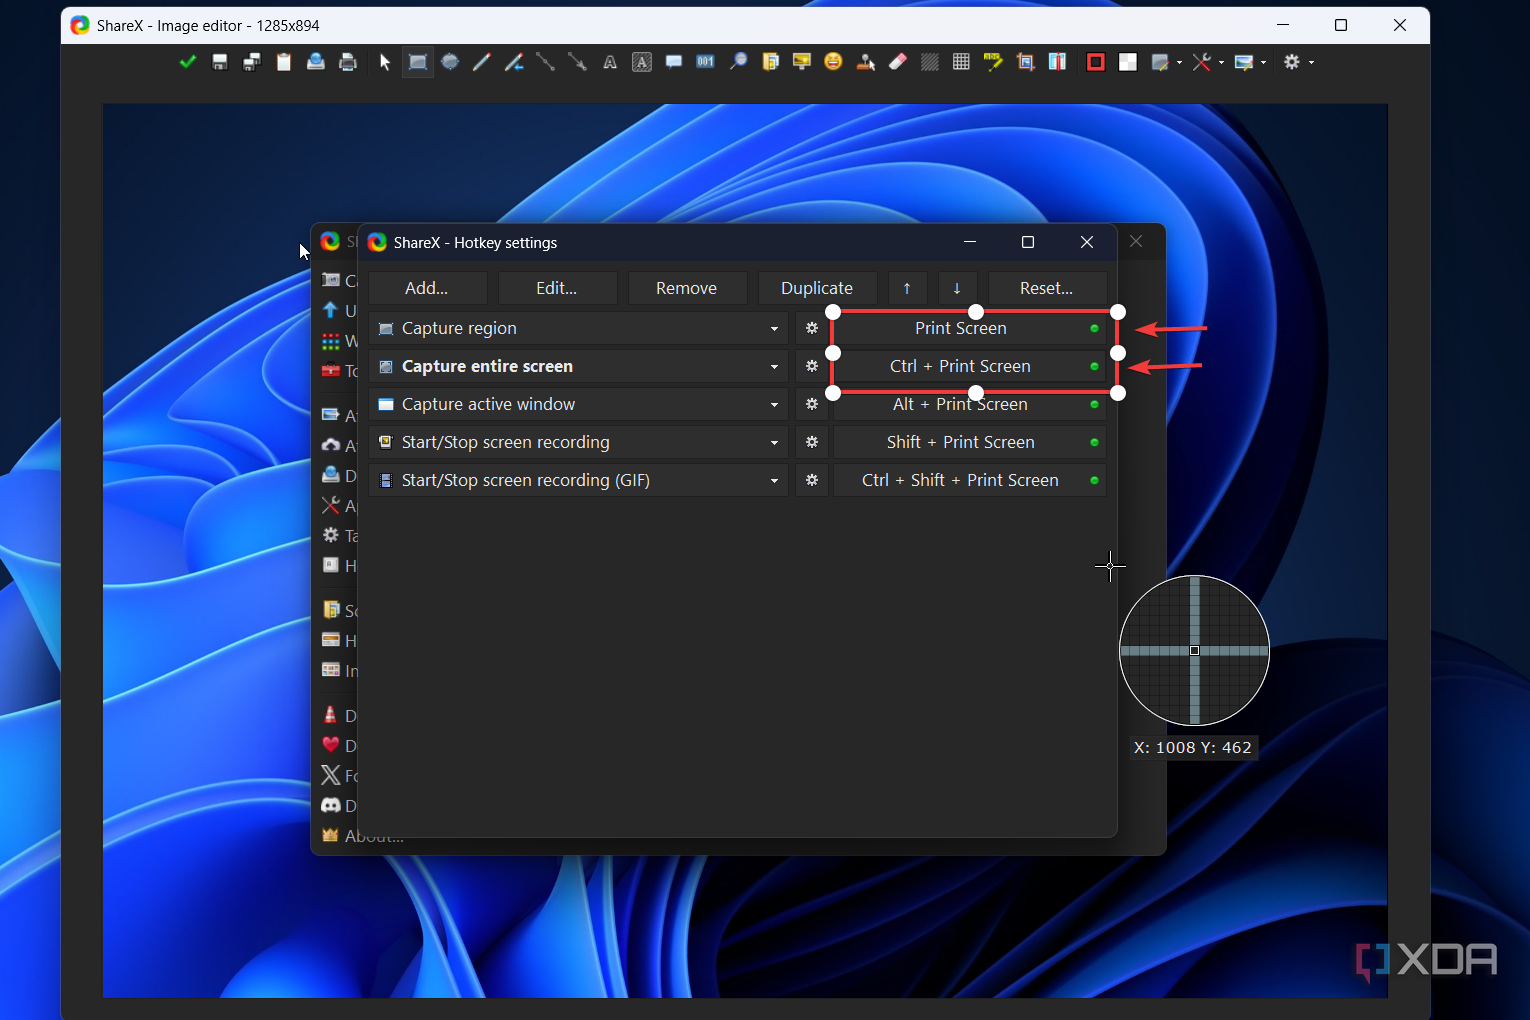Expand Start/Stop screen recording dropdown
This screenshot has height=1020, width=1530.
(774, 443)
